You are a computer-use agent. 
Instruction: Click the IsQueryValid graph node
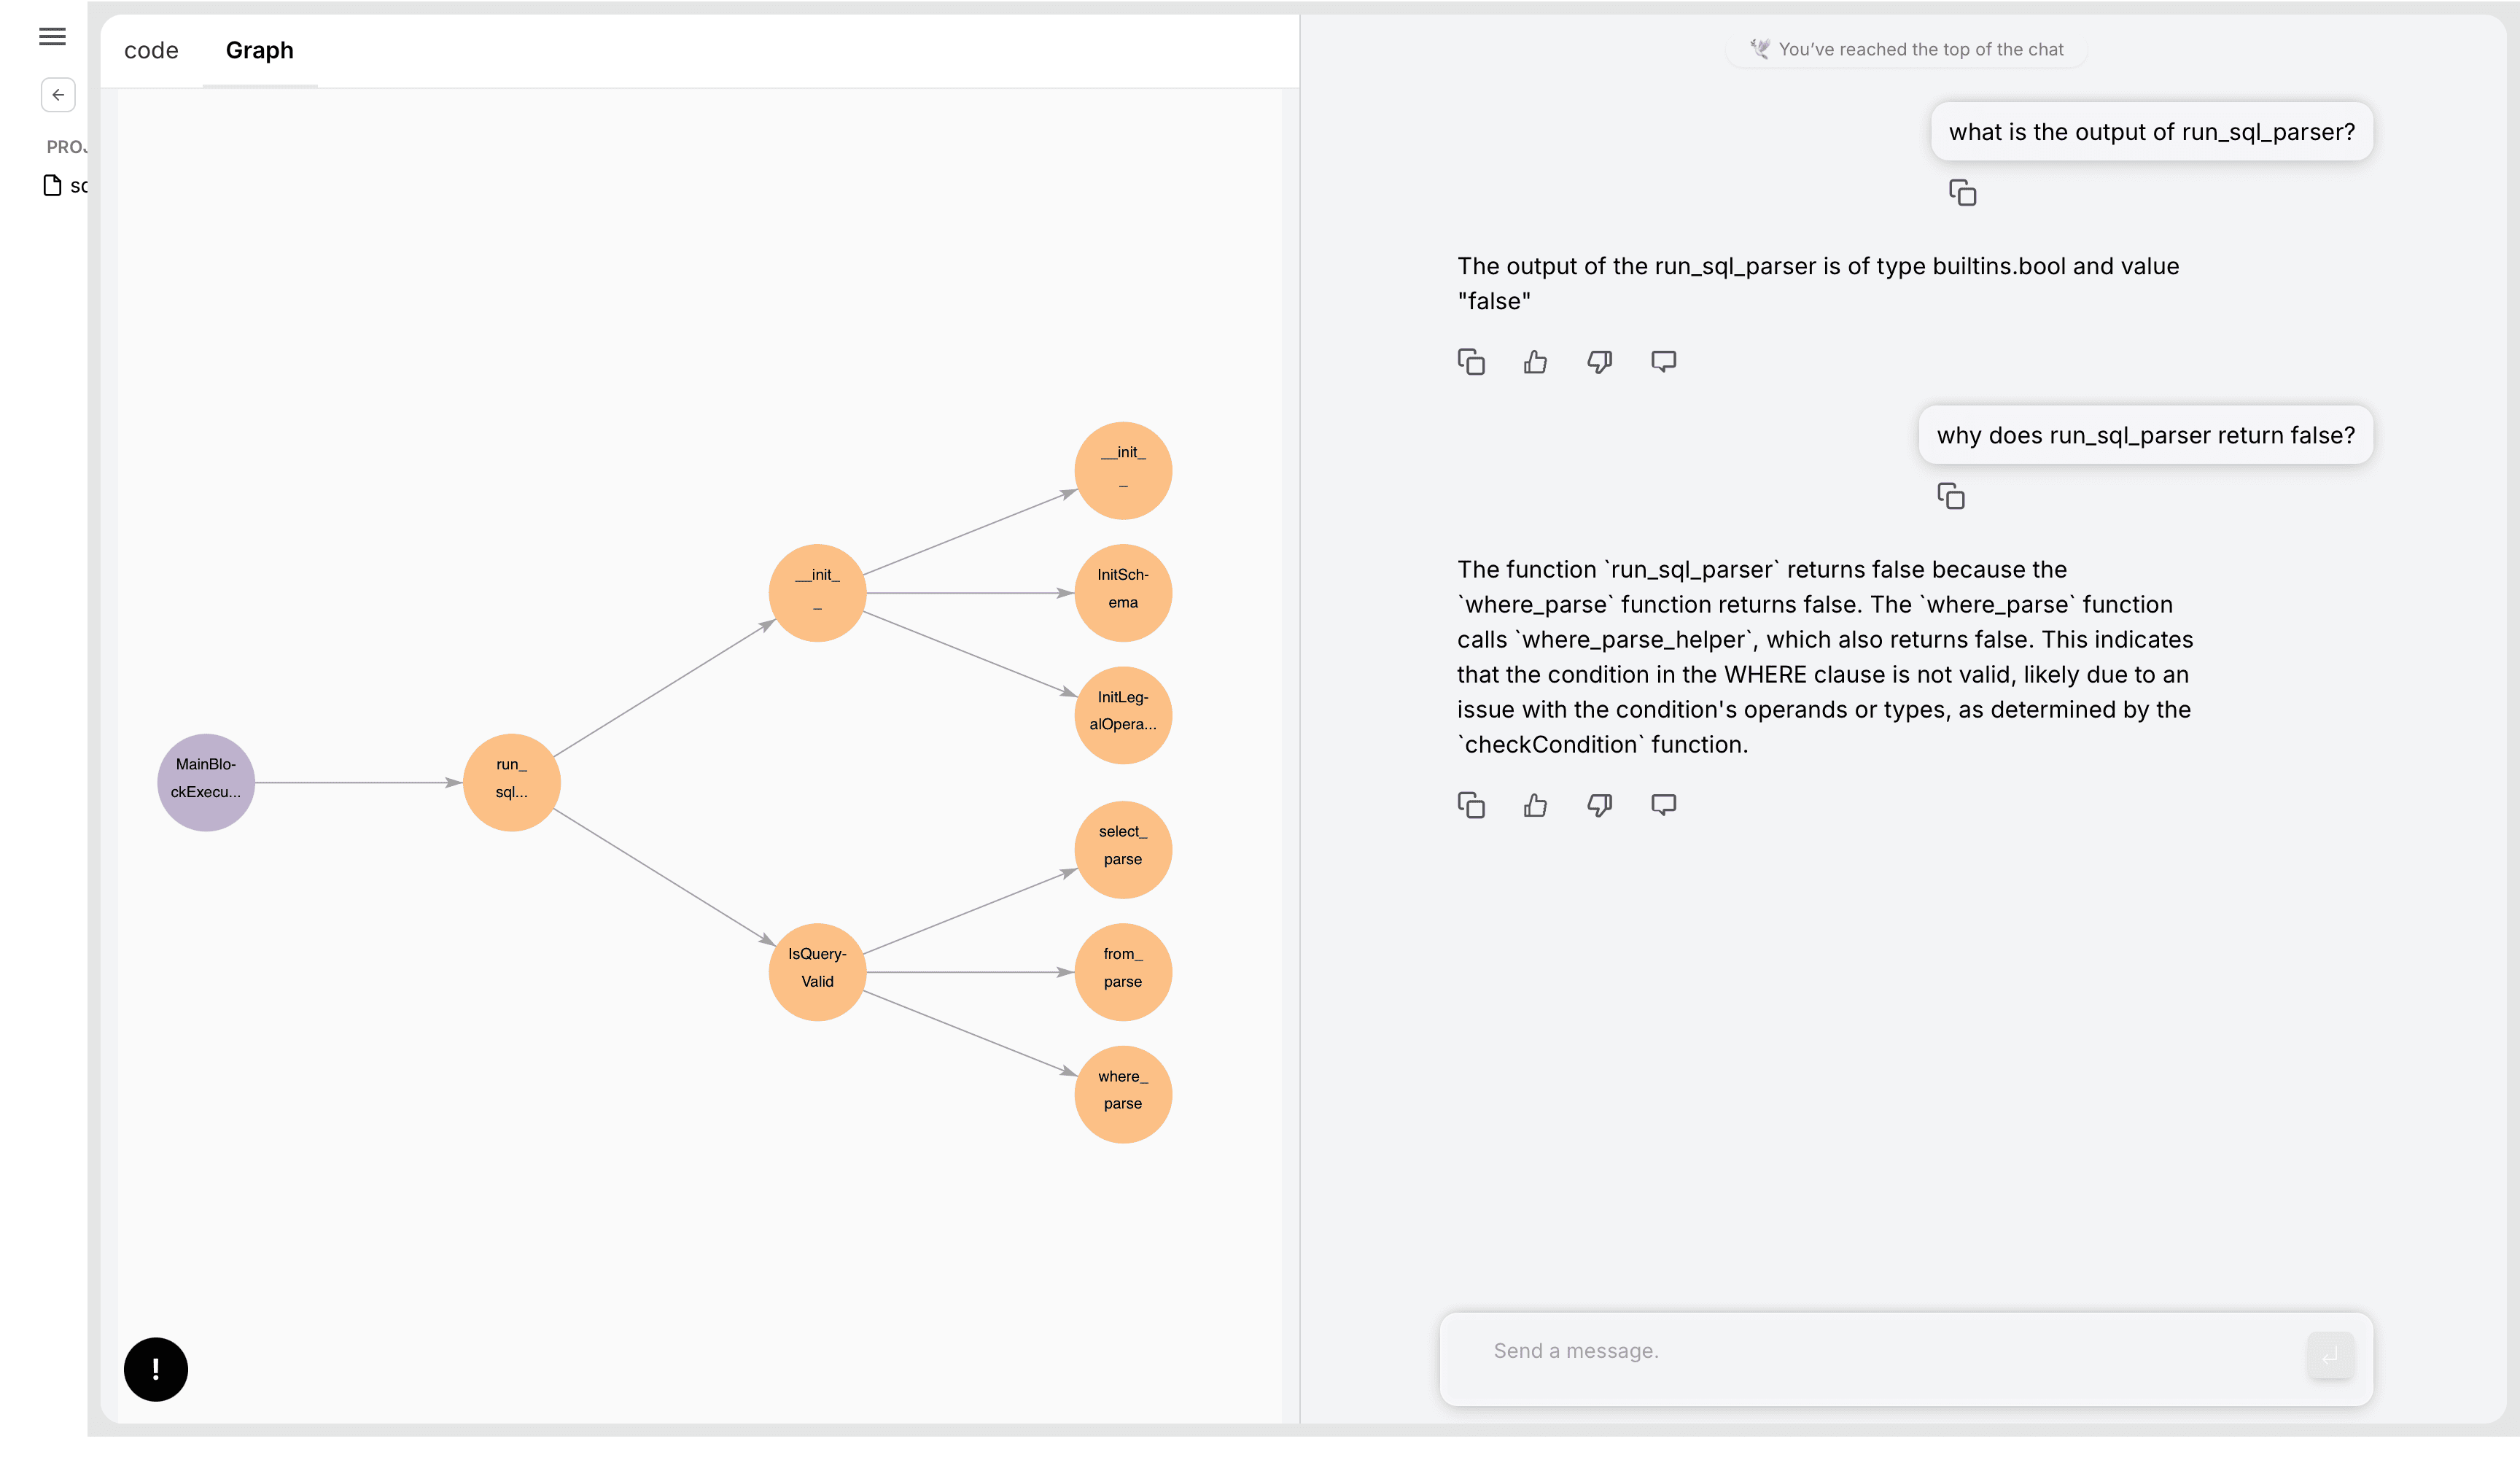[x=817, y=971]
